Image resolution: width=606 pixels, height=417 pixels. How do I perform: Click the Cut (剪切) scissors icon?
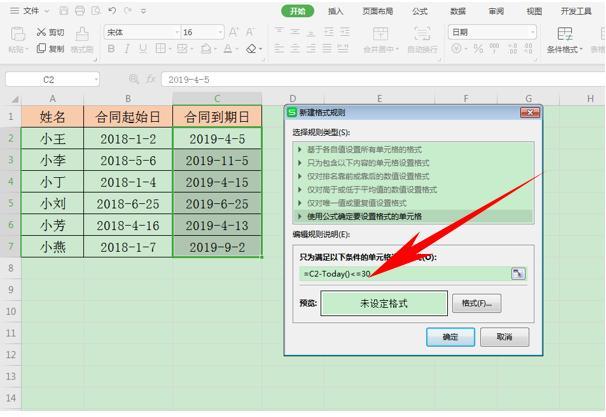(x=41, y=32)
